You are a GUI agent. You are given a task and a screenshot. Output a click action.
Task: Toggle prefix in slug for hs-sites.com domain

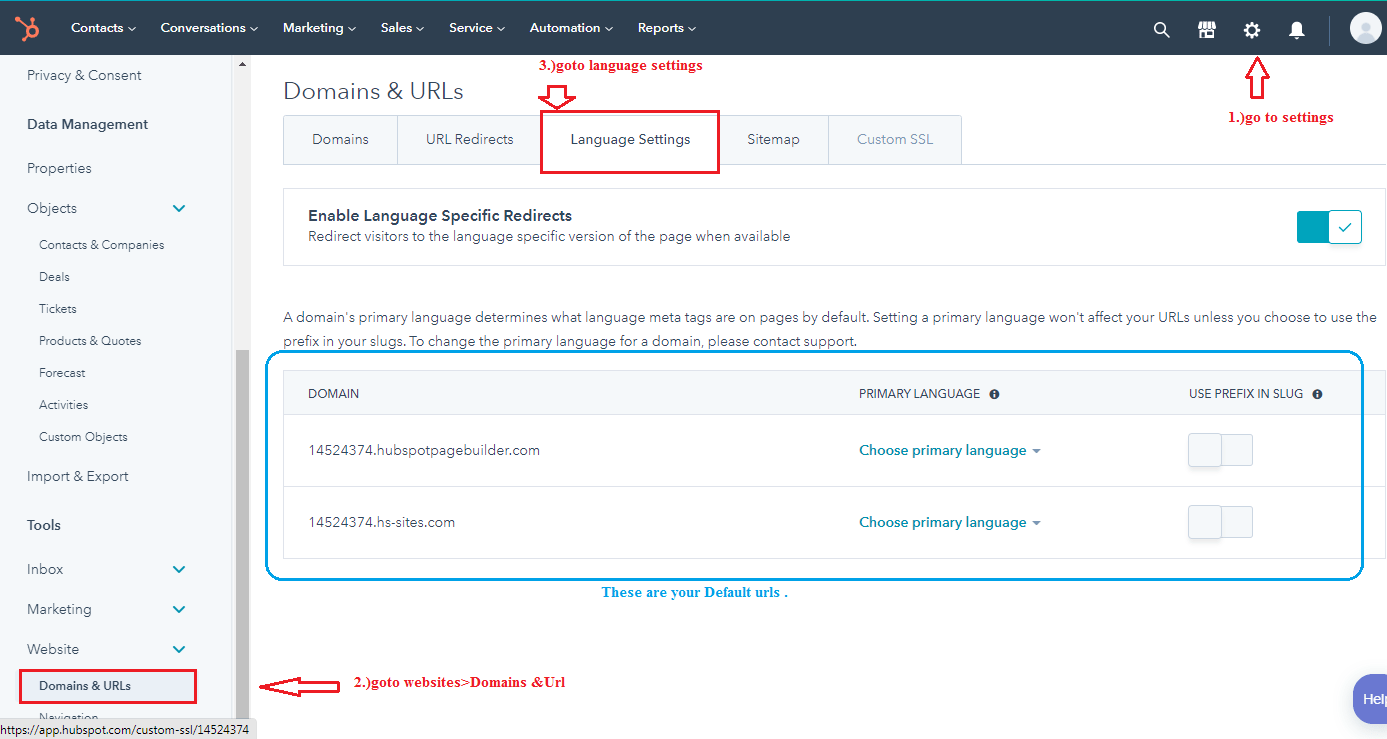(x=1220, y=521)
